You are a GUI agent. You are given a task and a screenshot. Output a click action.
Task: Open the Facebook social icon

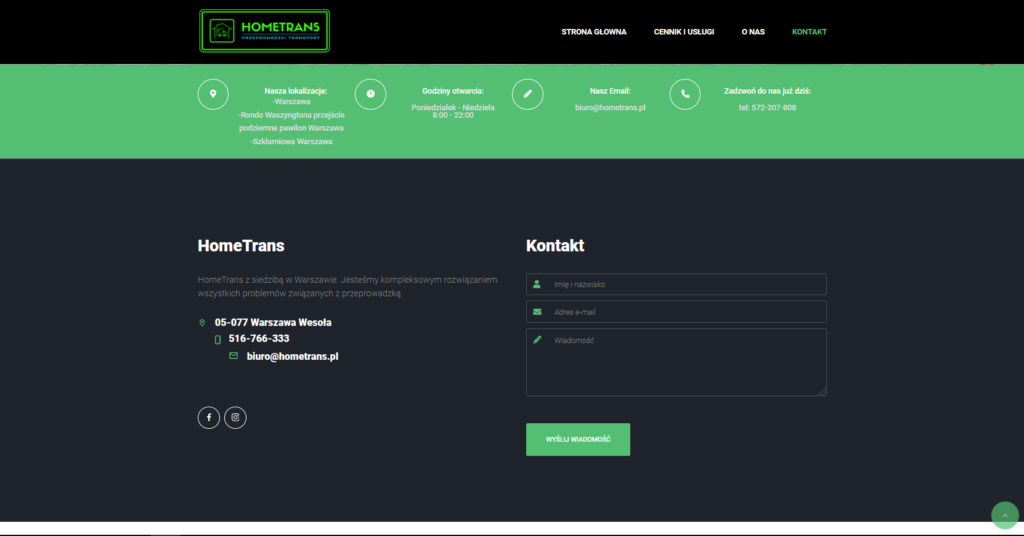pyautogui.click(x=208, y=418)
